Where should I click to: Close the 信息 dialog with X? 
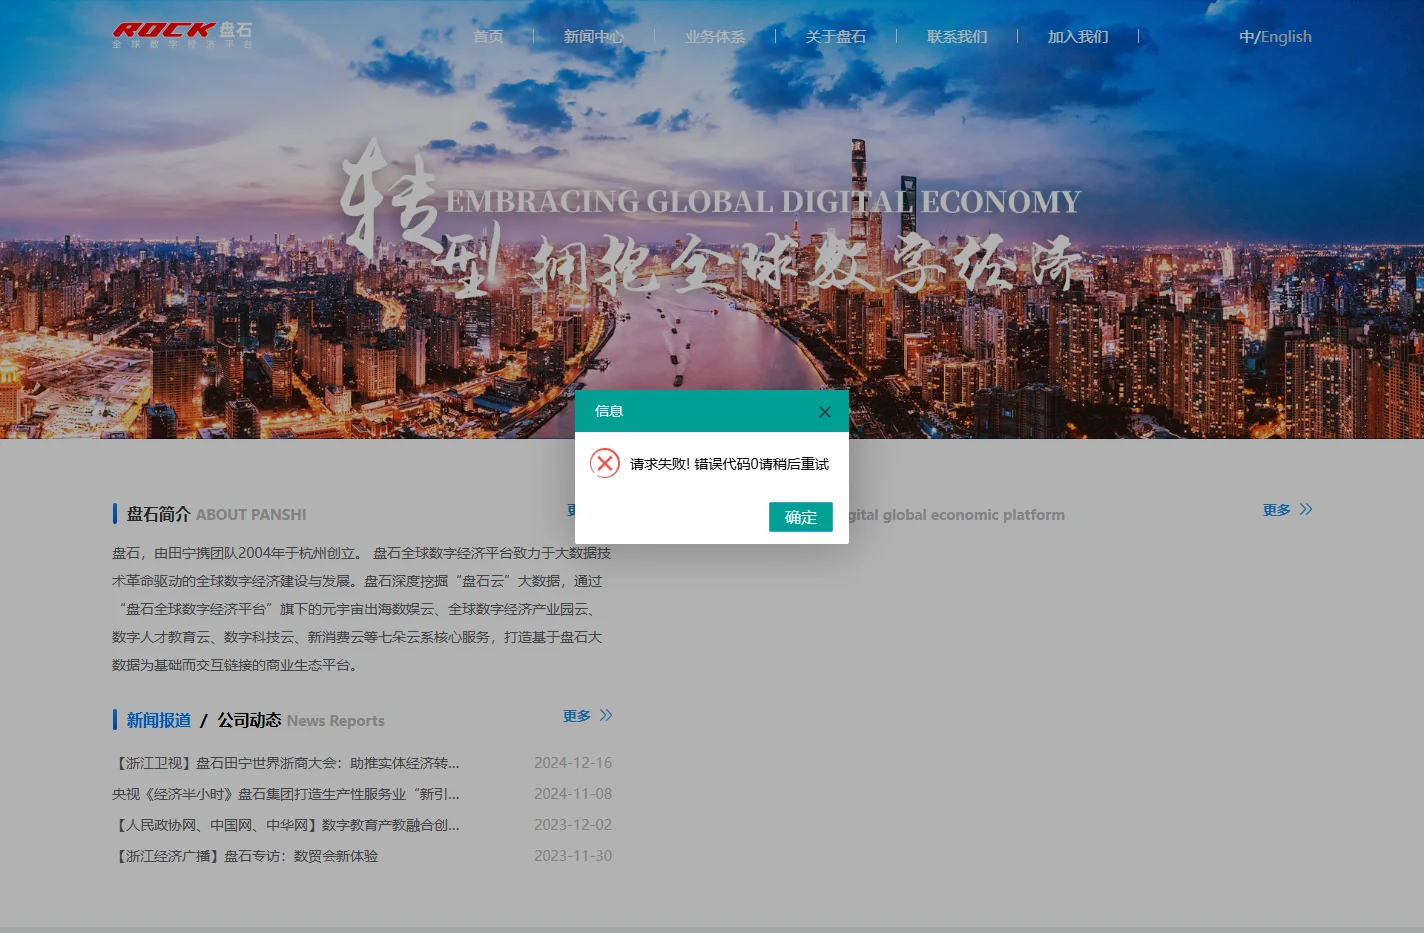pos(825,412)
